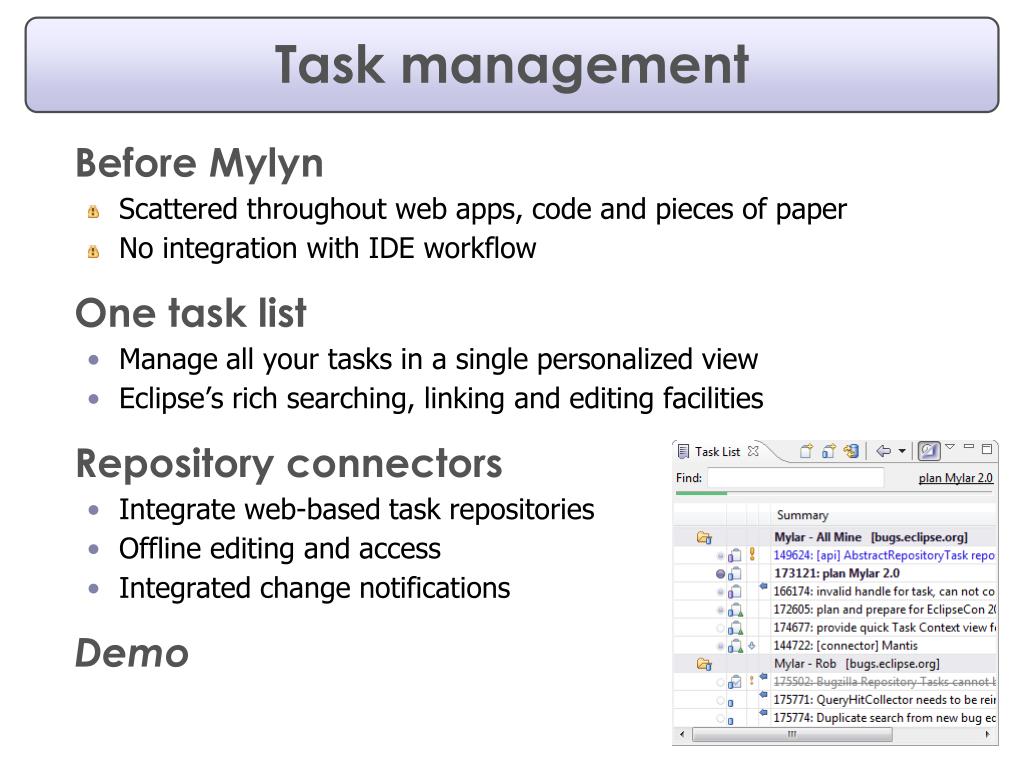Activate task 149624 via its circle toggle
Viewport: 1024px width, 768px height.
(x=720, y=556)
